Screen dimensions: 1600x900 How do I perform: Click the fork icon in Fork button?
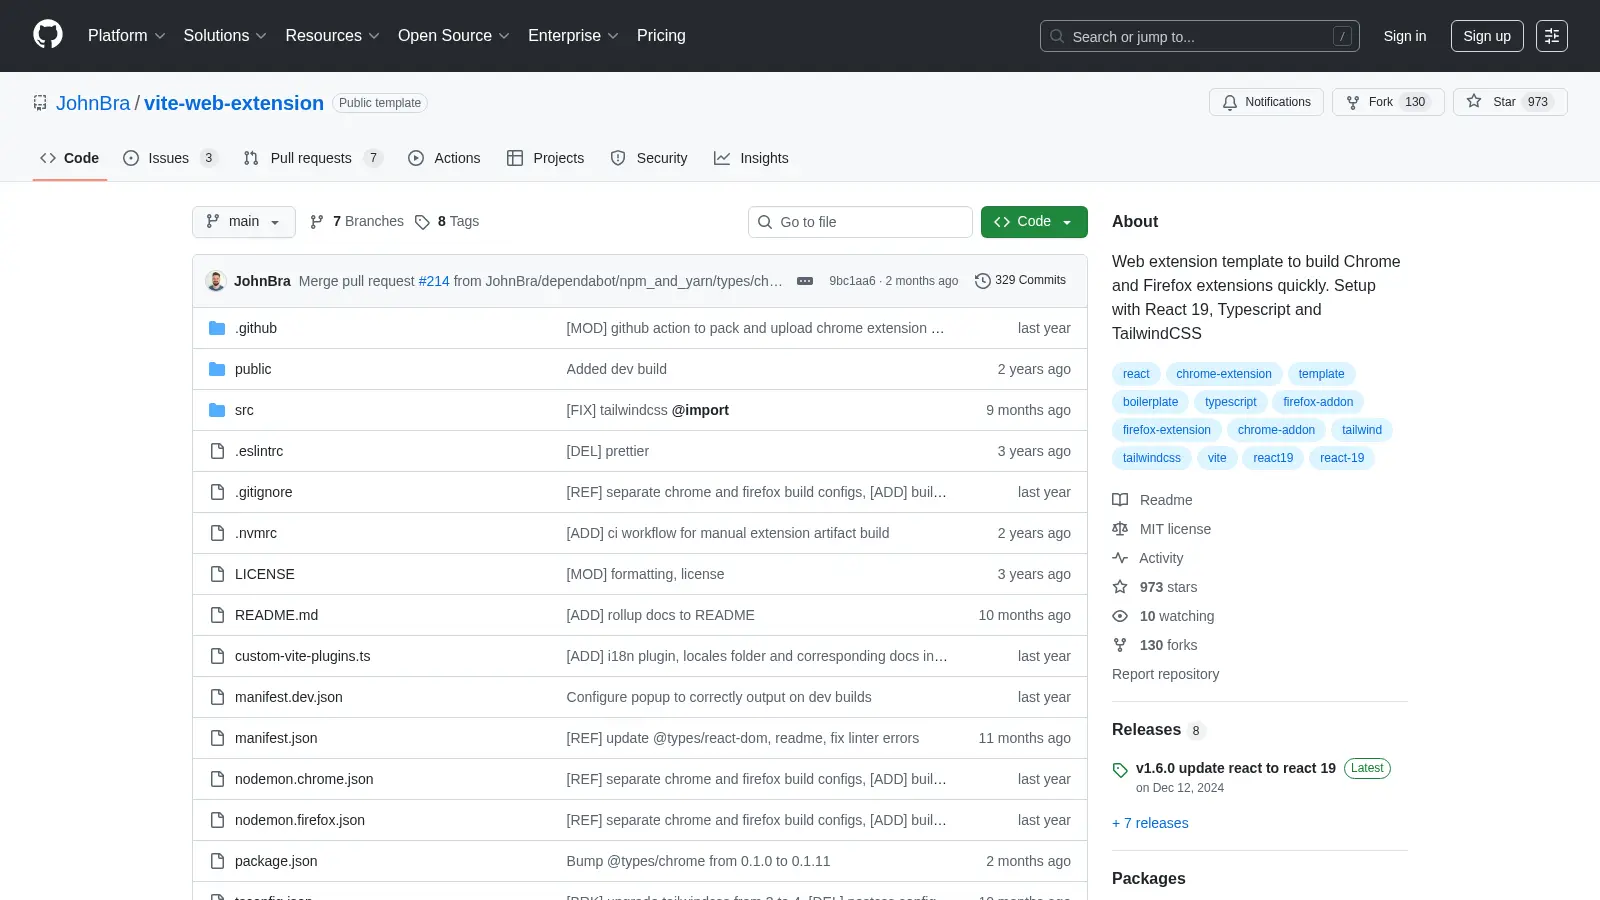(1353, 102)
